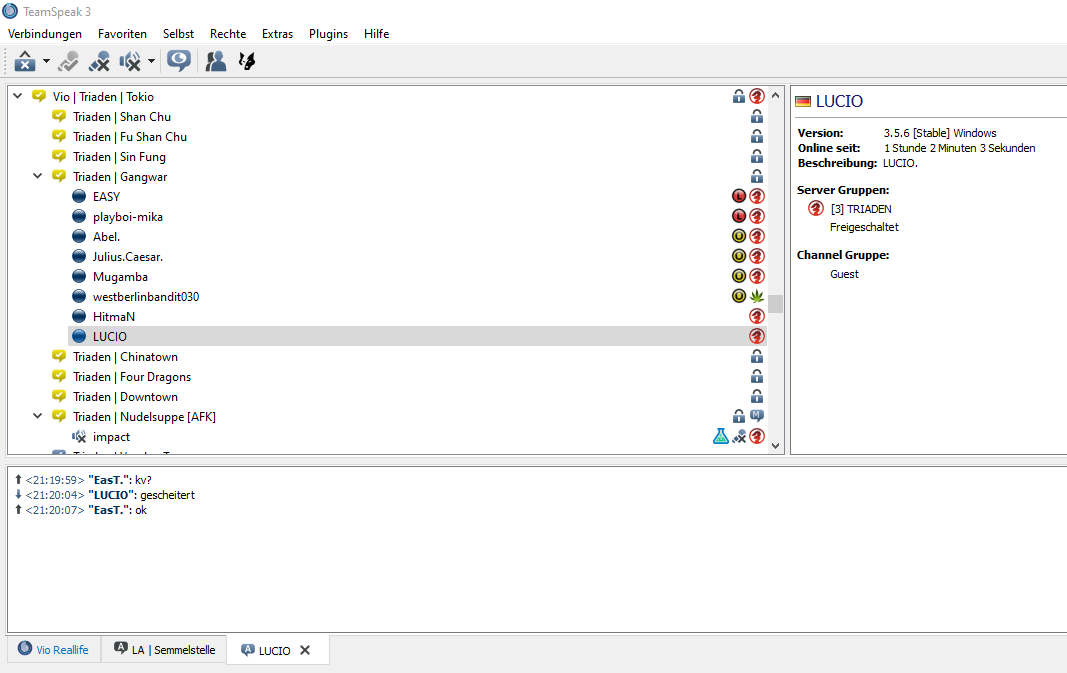
Task: Open the Extras menu
Action: click(278, 34)
